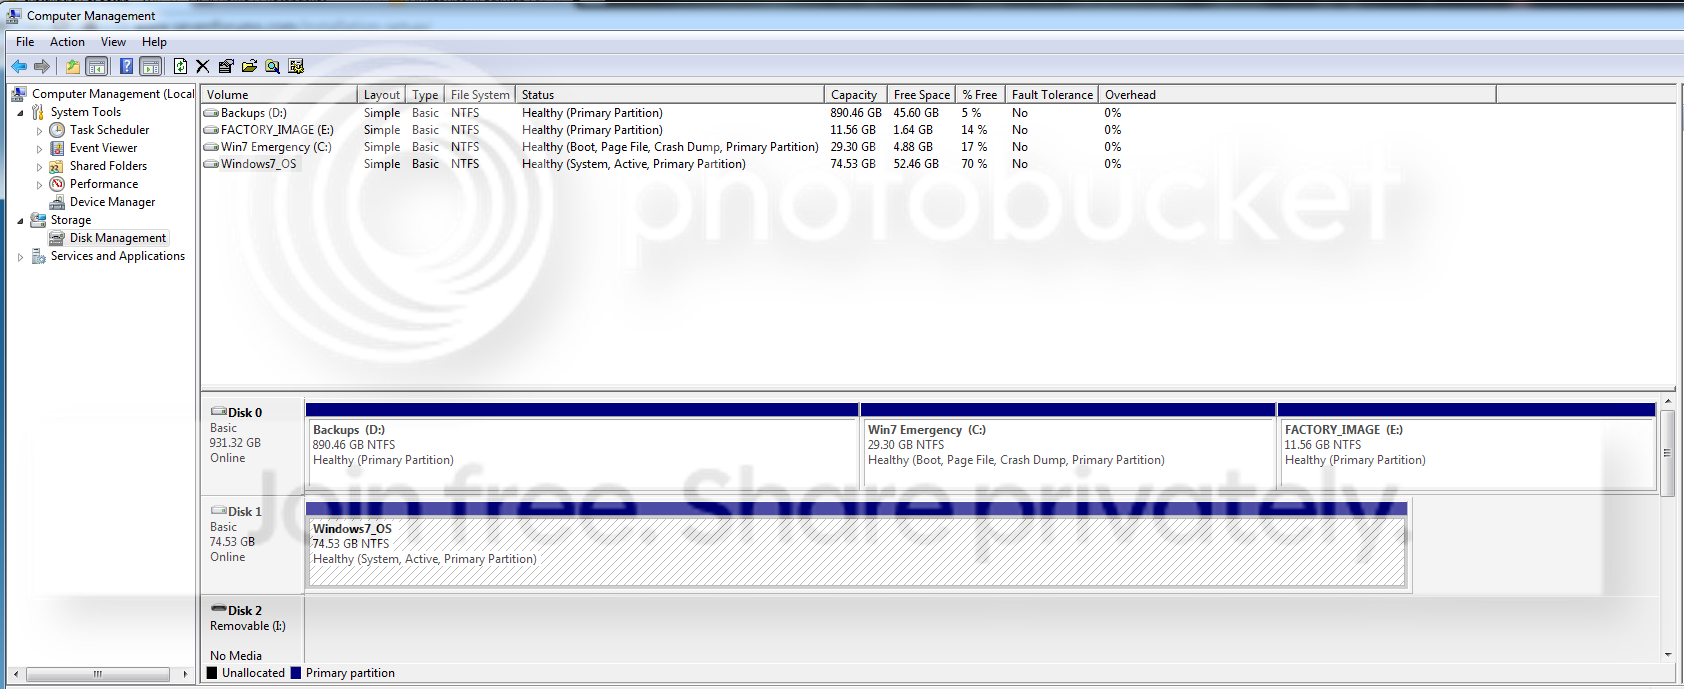
Task: Click the black Unallocated legend swatch
Action: [212, 673]
